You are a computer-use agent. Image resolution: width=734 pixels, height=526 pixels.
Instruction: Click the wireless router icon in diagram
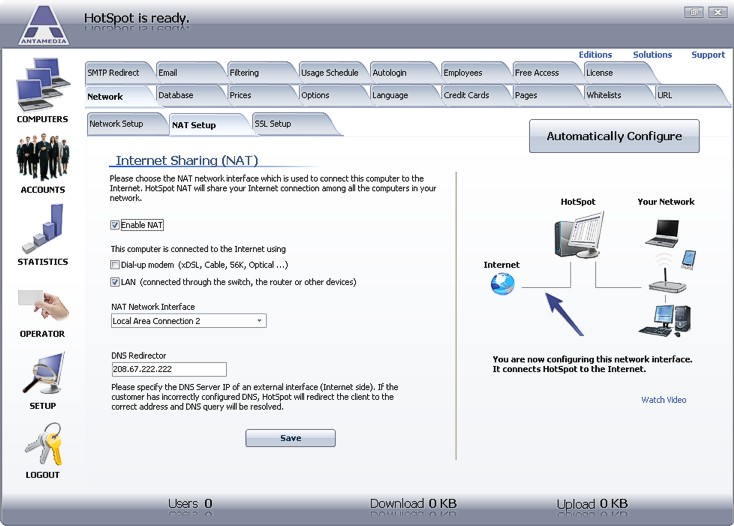pos(667,280)
